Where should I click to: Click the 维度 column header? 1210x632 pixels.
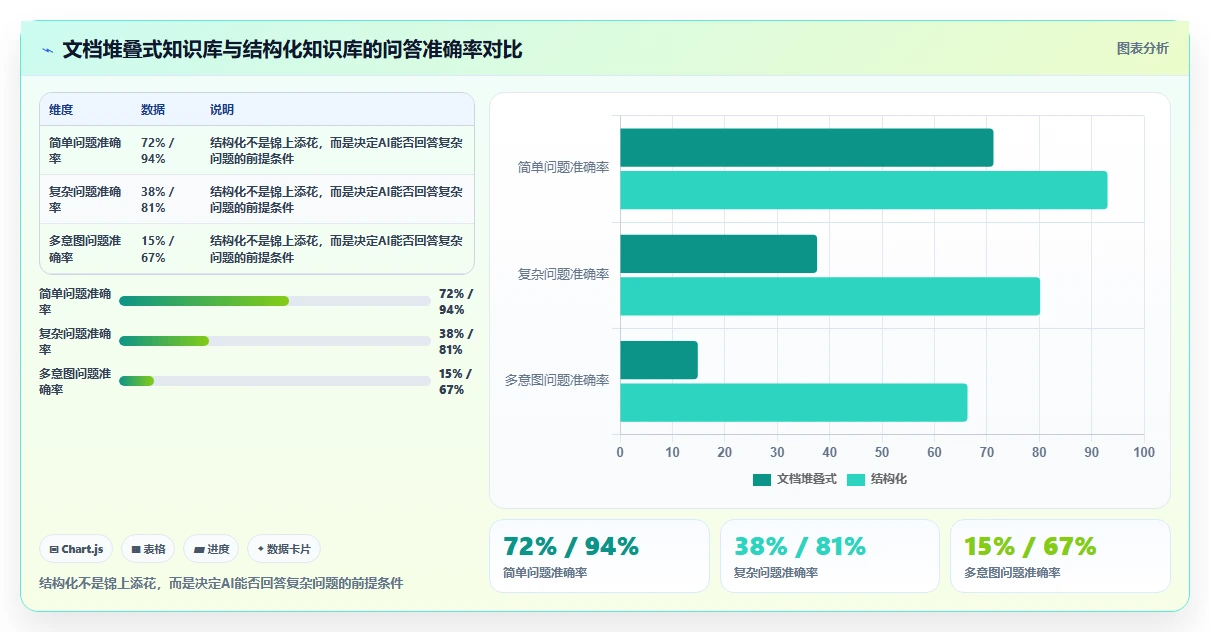[x=61, y=110]
